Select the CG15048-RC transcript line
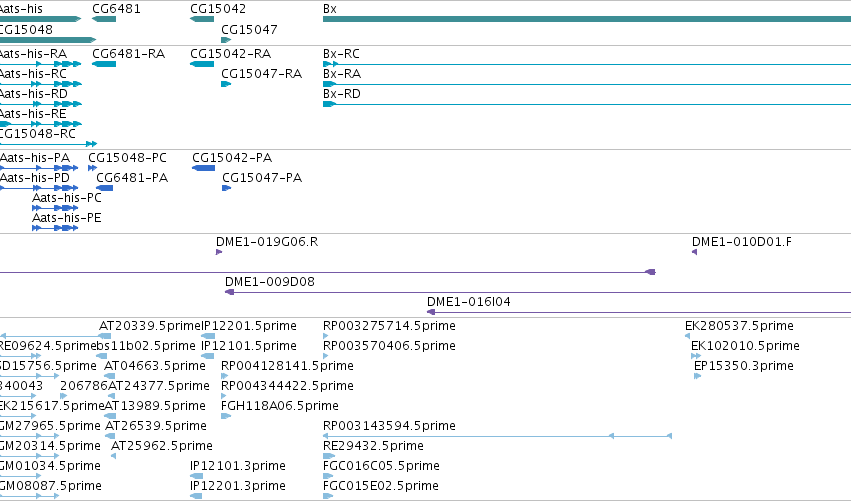The width and height of the screenshot is (851, 501). (48, 144)
